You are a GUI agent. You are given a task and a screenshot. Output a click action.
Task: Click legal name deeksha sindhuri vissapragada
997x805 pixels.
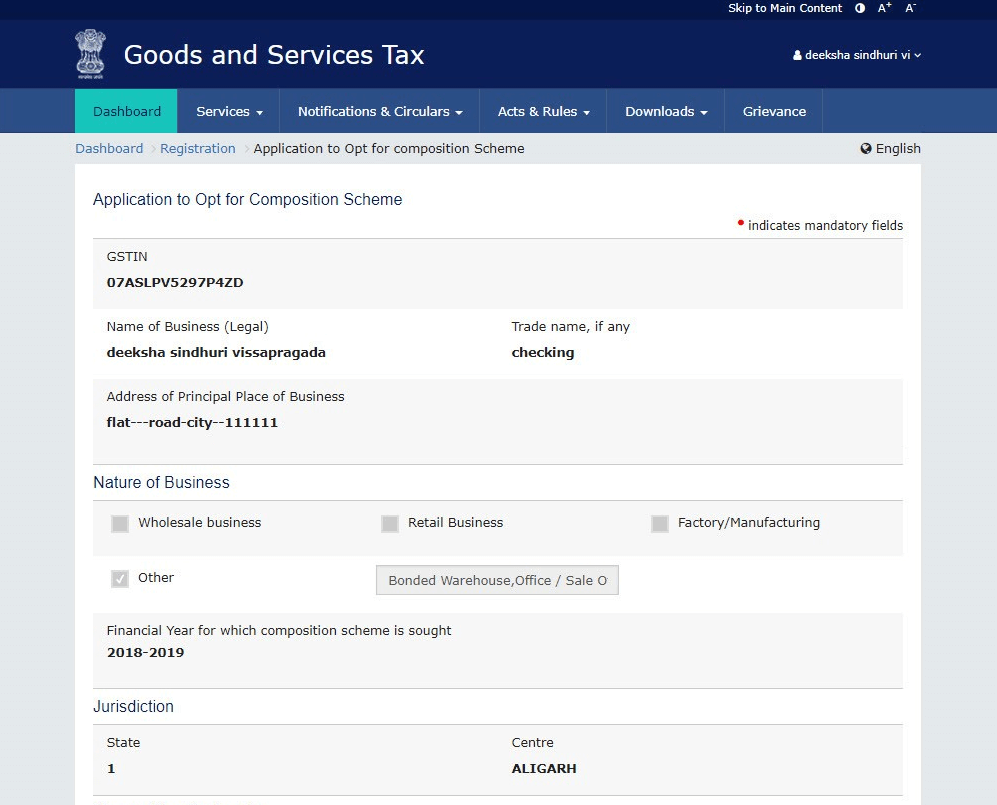(x=216, y=352)
